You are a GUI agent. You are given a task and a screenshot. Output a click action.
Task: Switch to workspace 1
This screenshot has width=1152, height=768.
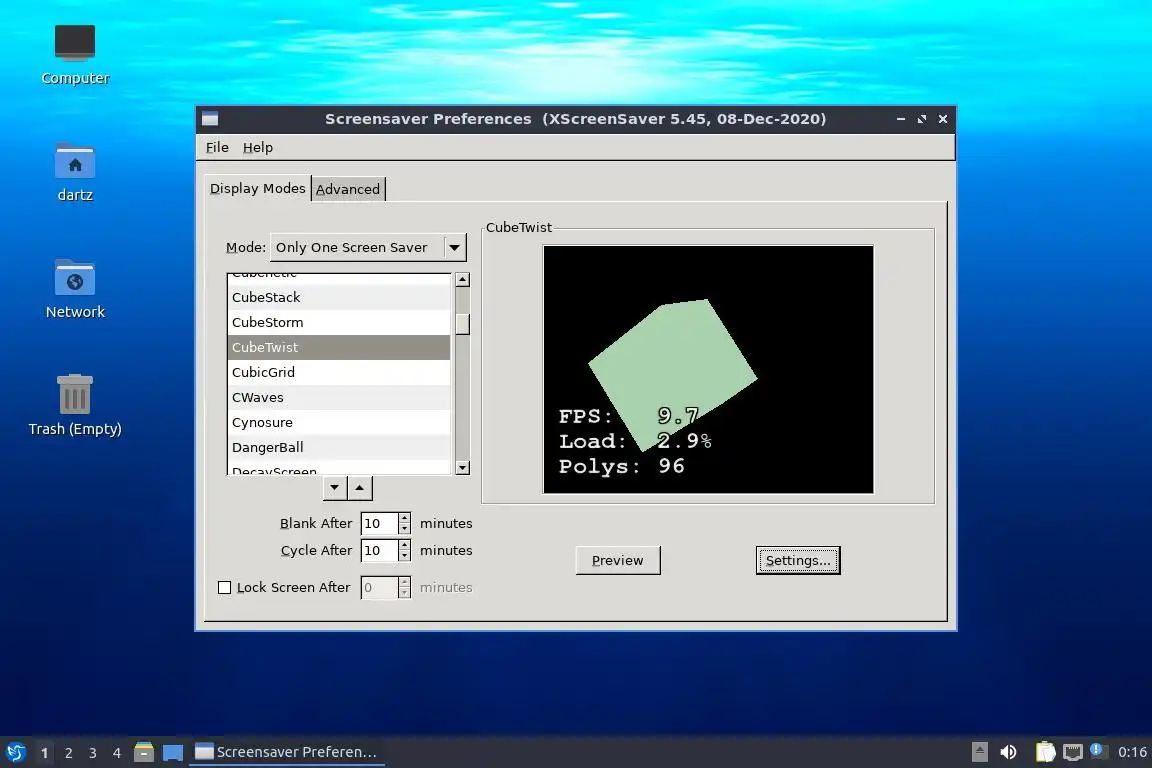tap(45, 753)
